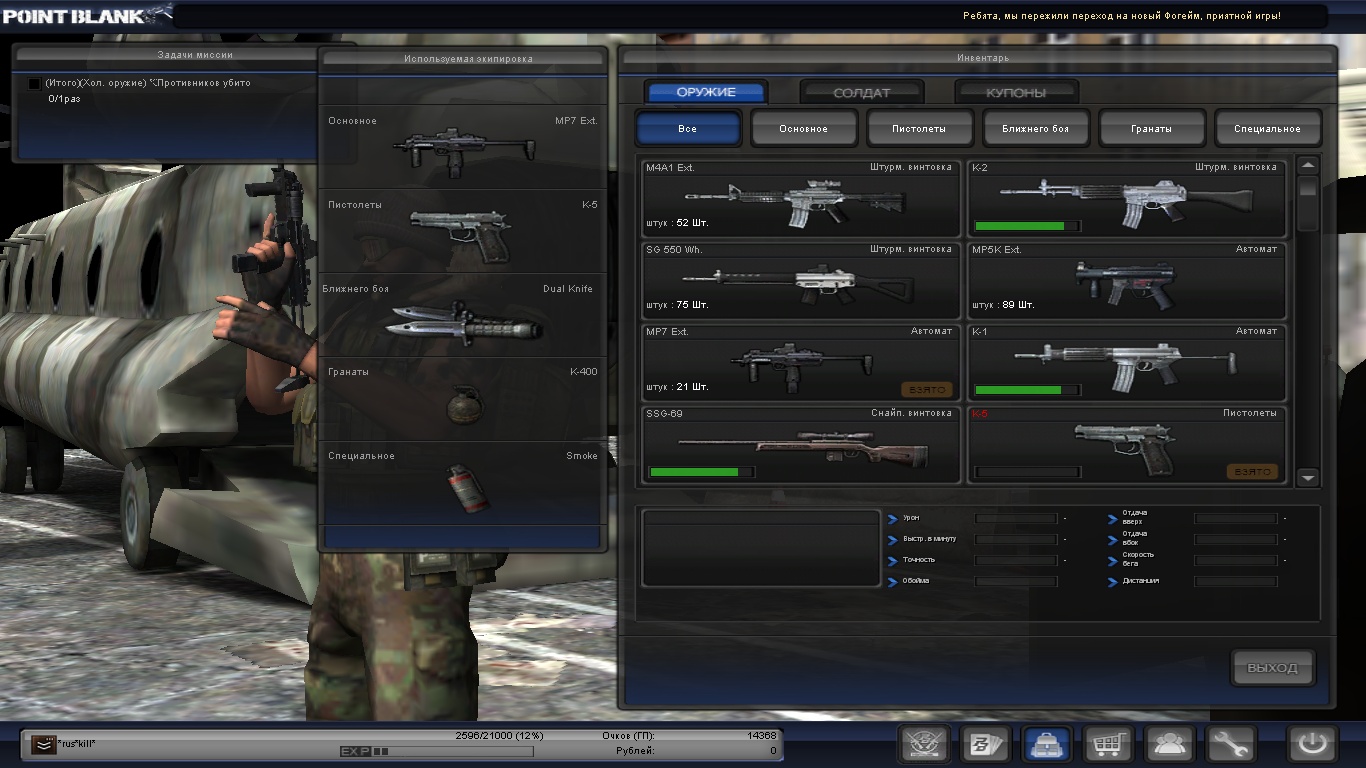The width and height of the screenshot is (1366, 768).
Task: Click equipped Dual Knife melee slot
Action: pos(463,316)
